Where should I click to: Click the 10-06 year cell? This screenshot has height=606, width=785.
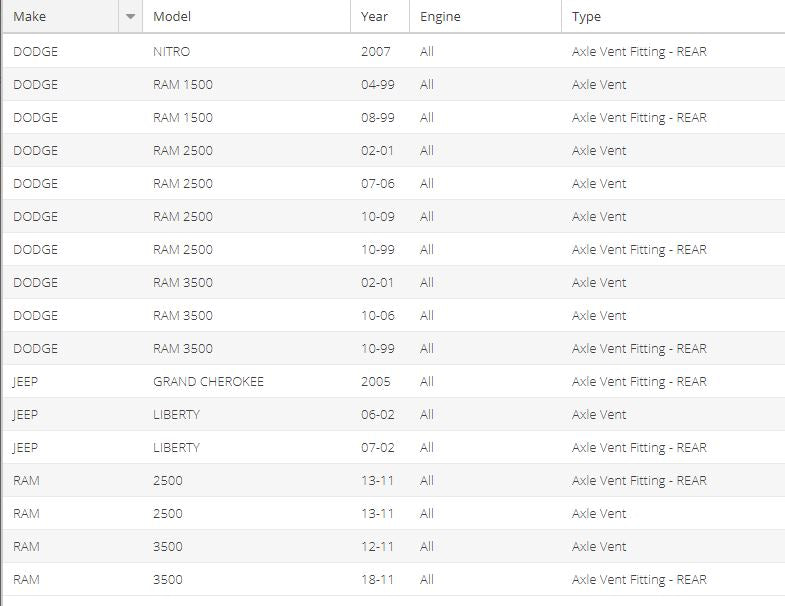point(377,316)
